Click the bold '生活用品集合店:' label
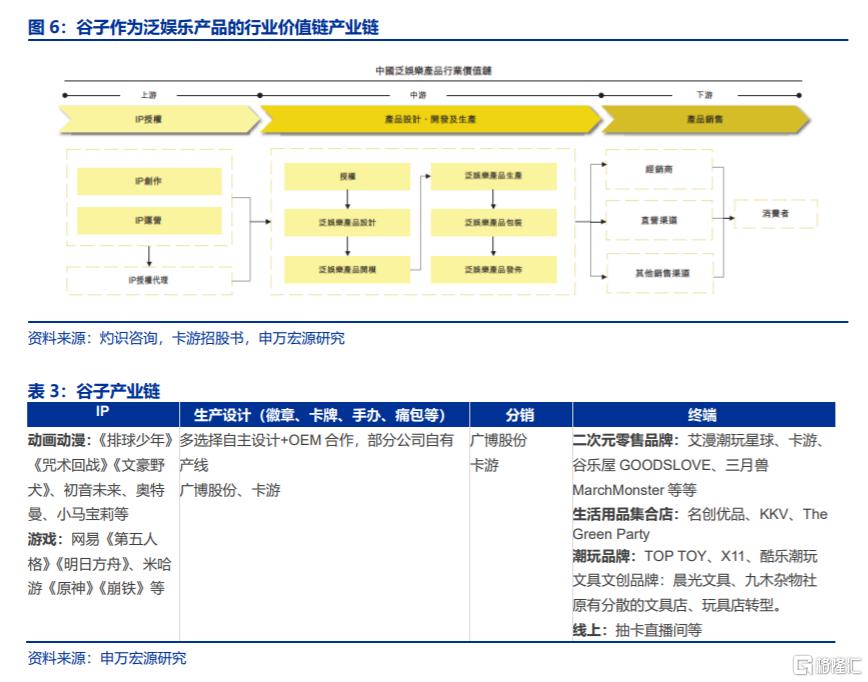The height and width of the screenshot is (682, 868). pyautogui.click(x=626, y=514)
